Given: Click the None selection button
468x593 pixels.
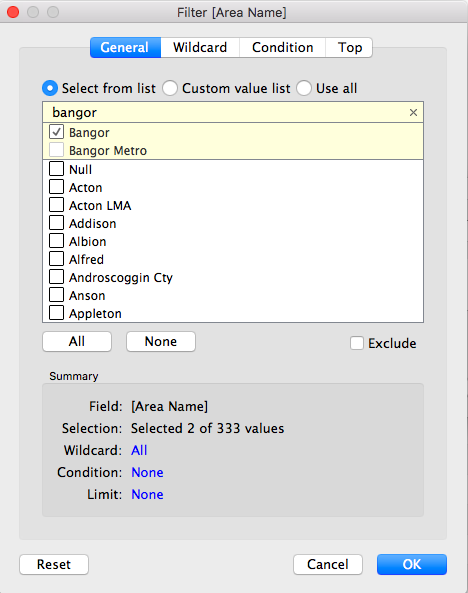Looking at the screenshot, I should [161, 342].
